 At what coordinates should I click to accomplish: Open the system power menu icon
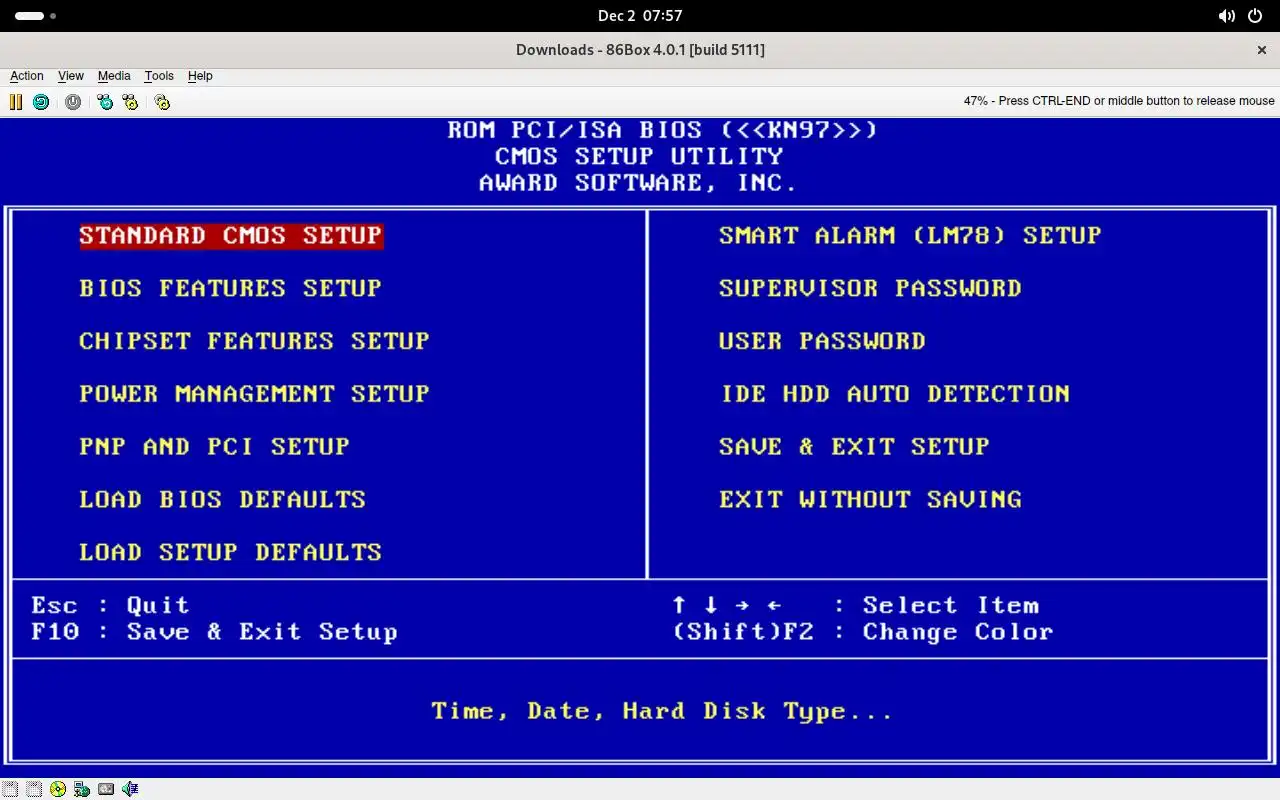[x=1255, y=16]
